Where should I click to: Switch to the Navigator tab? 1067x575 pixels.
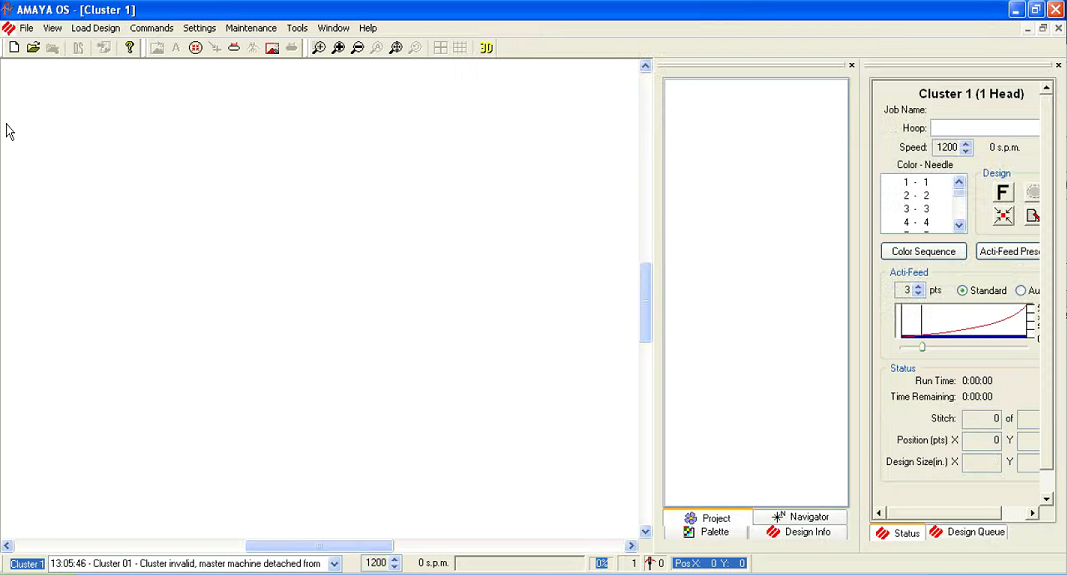800,517
